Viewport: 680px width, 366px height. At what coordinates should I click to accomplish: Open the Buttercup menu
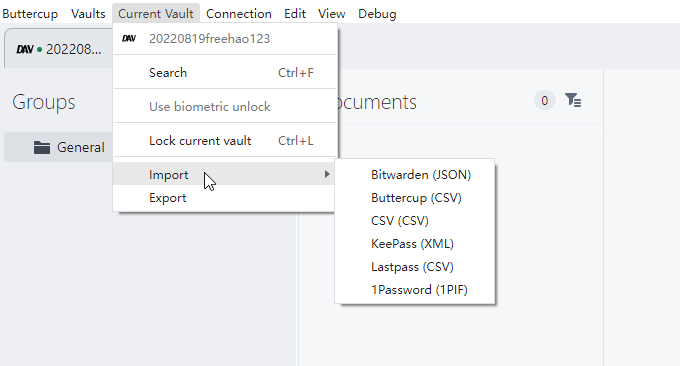(x=30, y=13)
